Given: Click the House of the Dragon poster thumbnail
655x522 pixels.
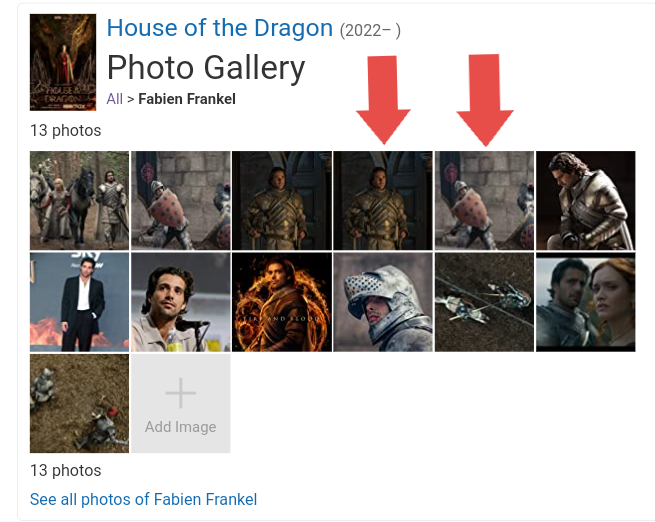Looking at the screenshot, I should coord(63,62).
